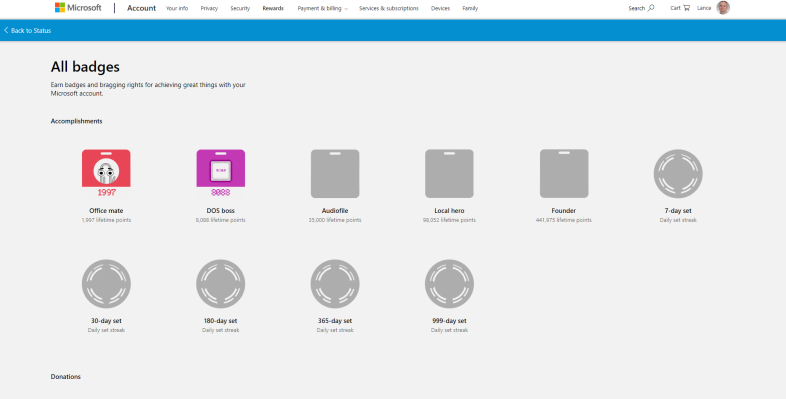Click the 8,088 lifetime points text
The height and width of the screenshot is (399, 786).
pyautogui.click(x=221, y=220)
